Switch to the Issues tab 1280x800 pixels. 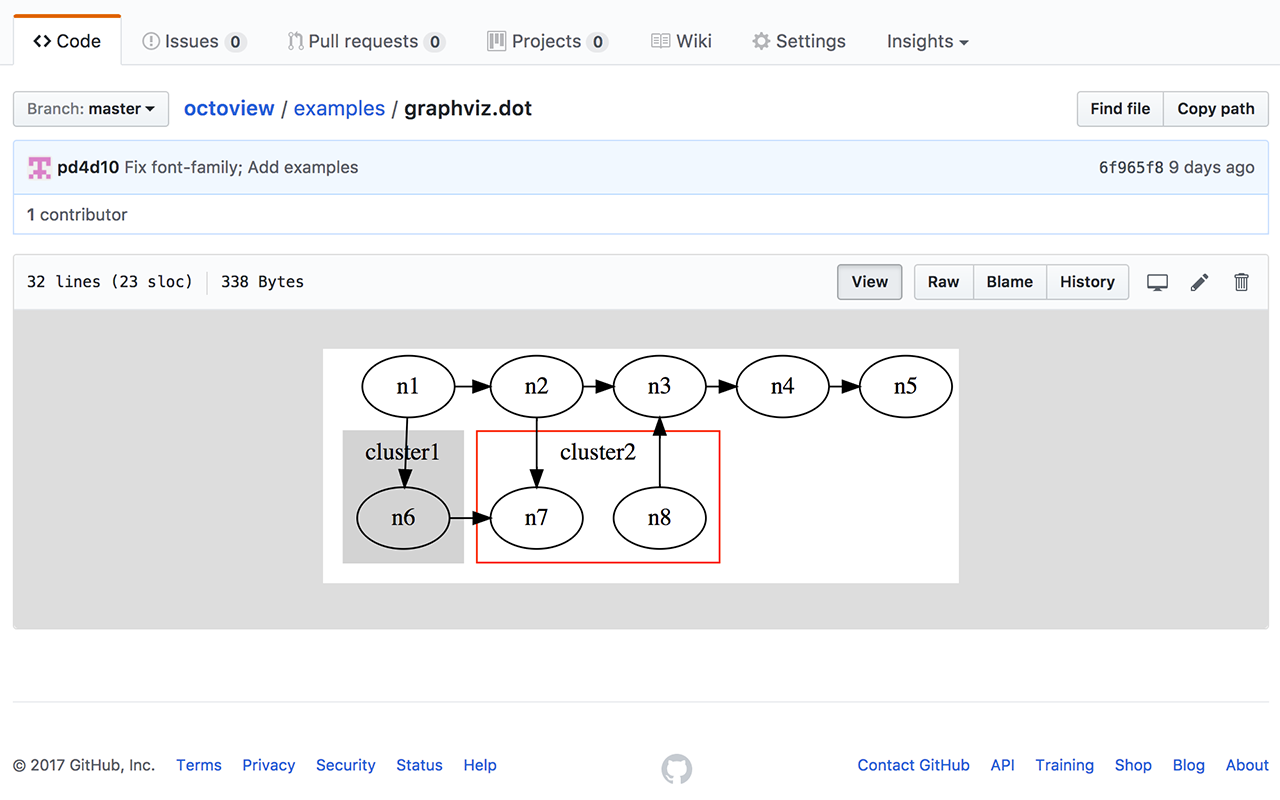pyautogui.click(x=194, y=41)
